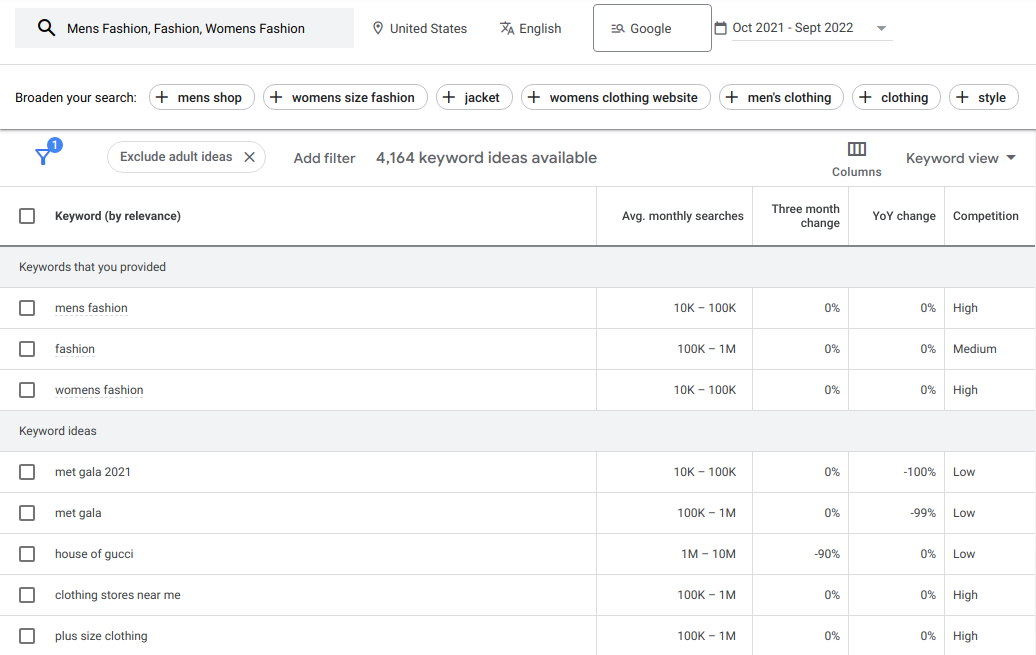Viewport: 1036px width, 655px height.
Task: Click the keyword search input field
Action: [200, 27]
